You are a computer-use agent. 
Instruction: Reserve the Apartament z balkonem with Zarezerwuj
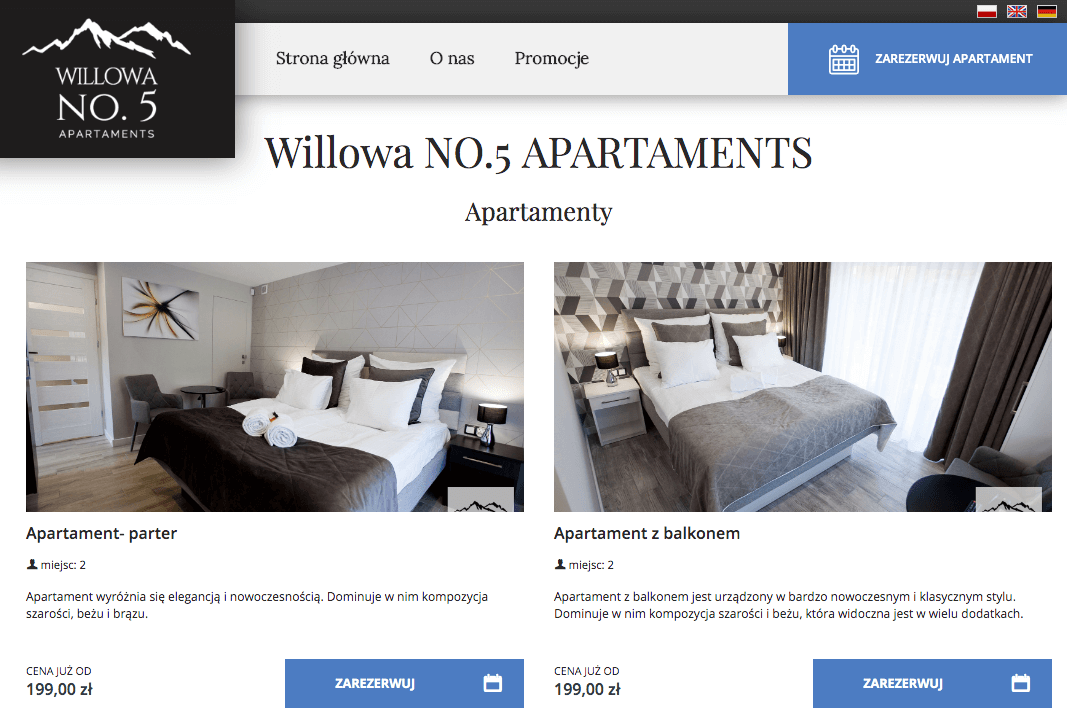coord(932,683)
